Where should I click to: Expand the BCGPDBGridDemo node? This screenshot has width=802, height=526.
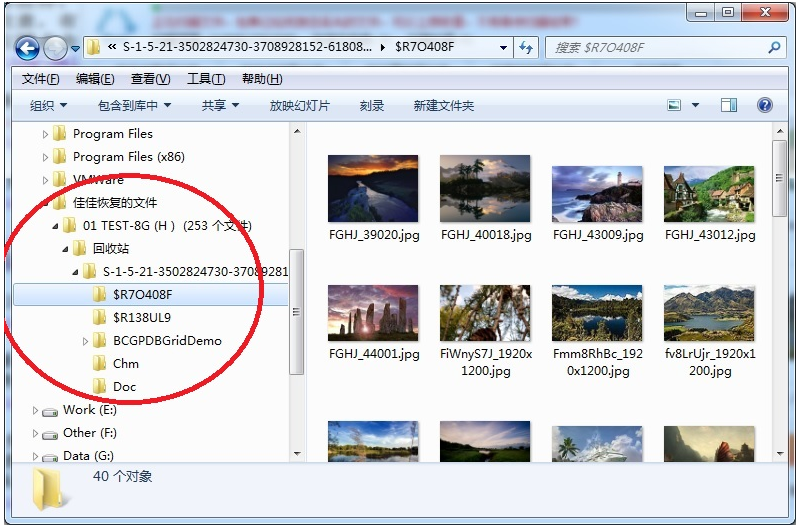(x=85, y=341)
